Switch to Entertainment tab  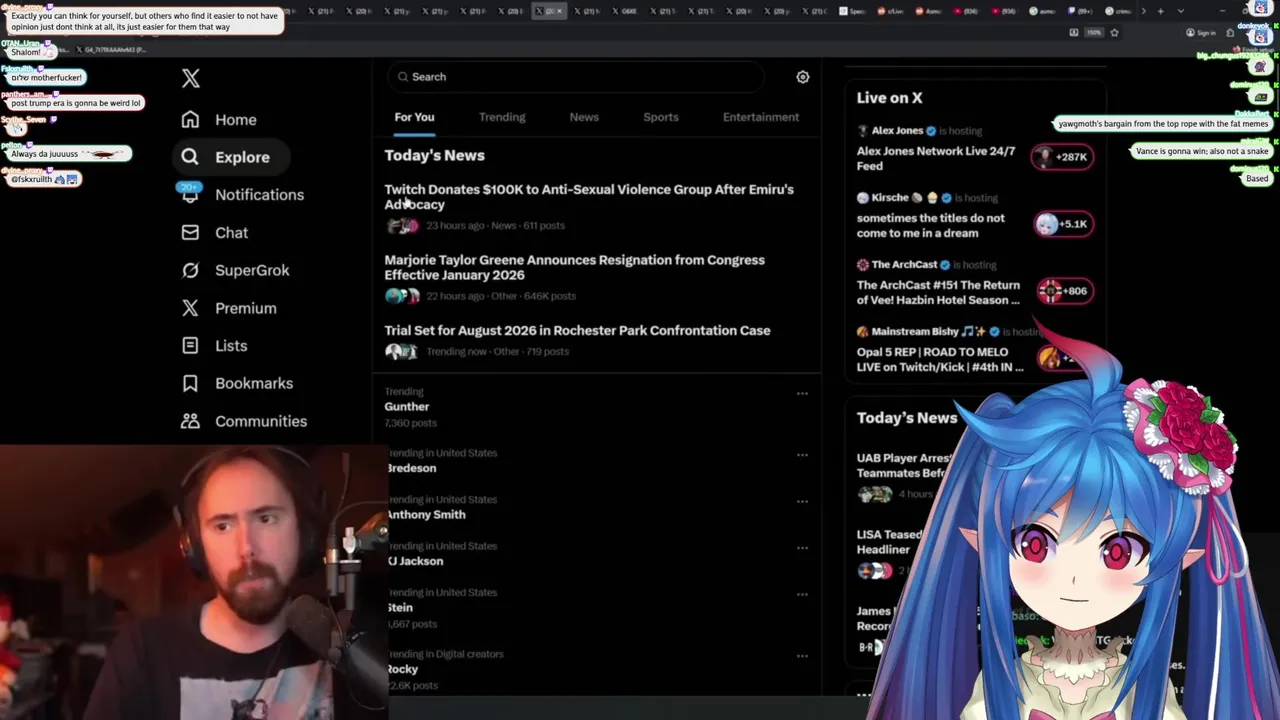click(x=761, y=117)
